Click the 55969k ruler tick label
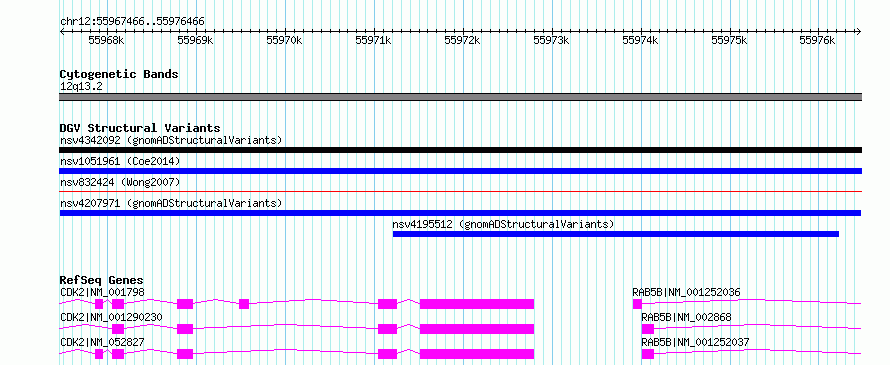The width and height of the screenshot is (890, 365). click(196, 40)
